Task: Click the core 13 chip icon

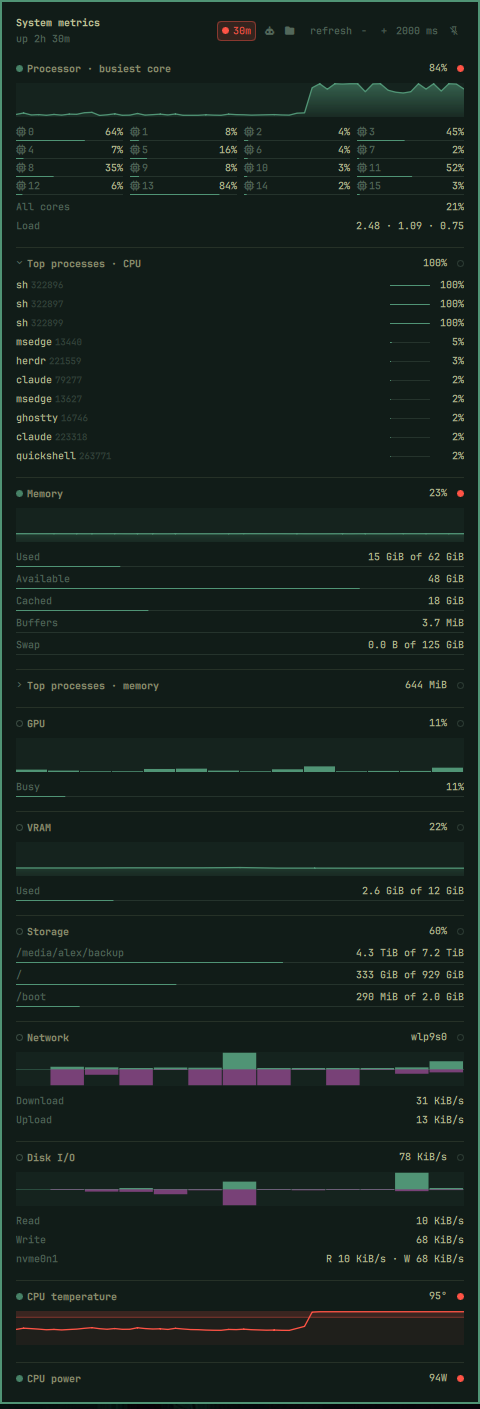Action: (135, 186)
